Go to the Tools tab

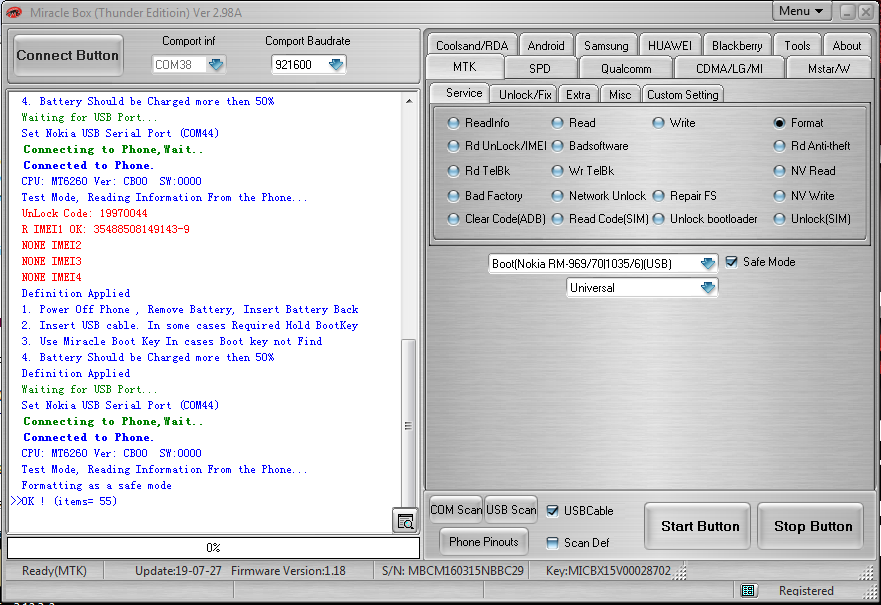(797, 46)
